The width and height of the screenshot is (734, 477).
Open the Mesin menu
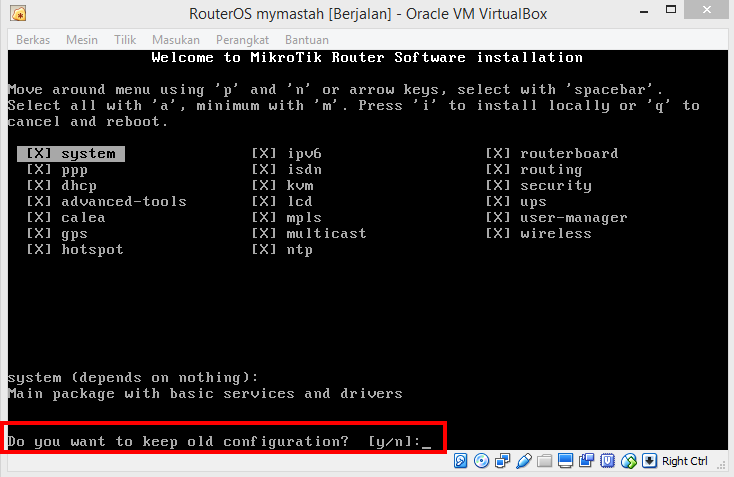[x=82, y=40]
